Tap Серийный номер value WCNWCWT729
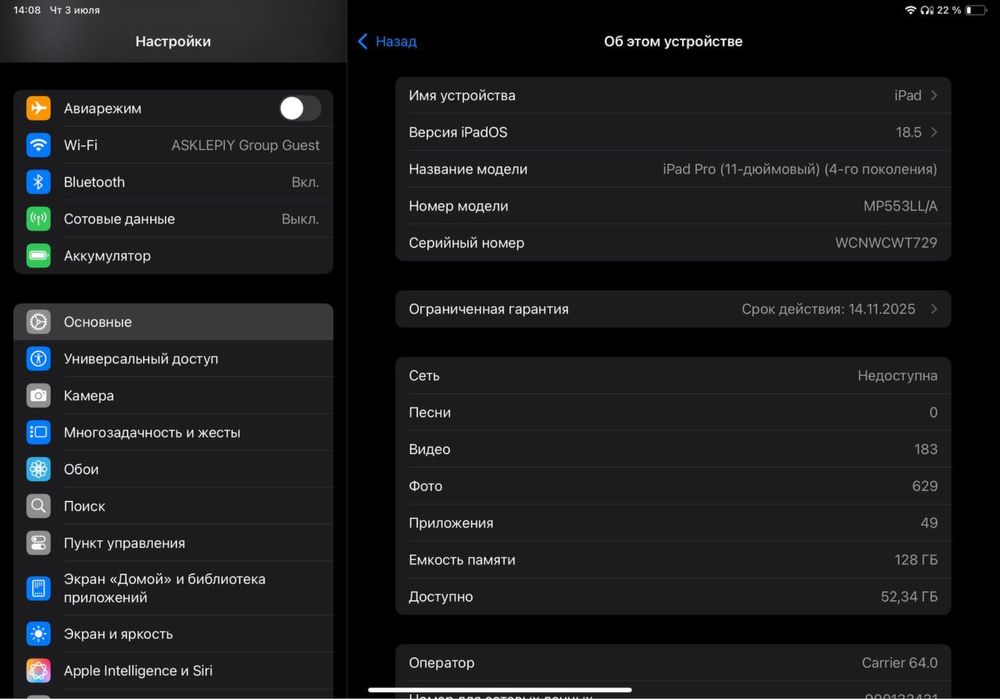 pyautogui.click(x=886, y=243)
